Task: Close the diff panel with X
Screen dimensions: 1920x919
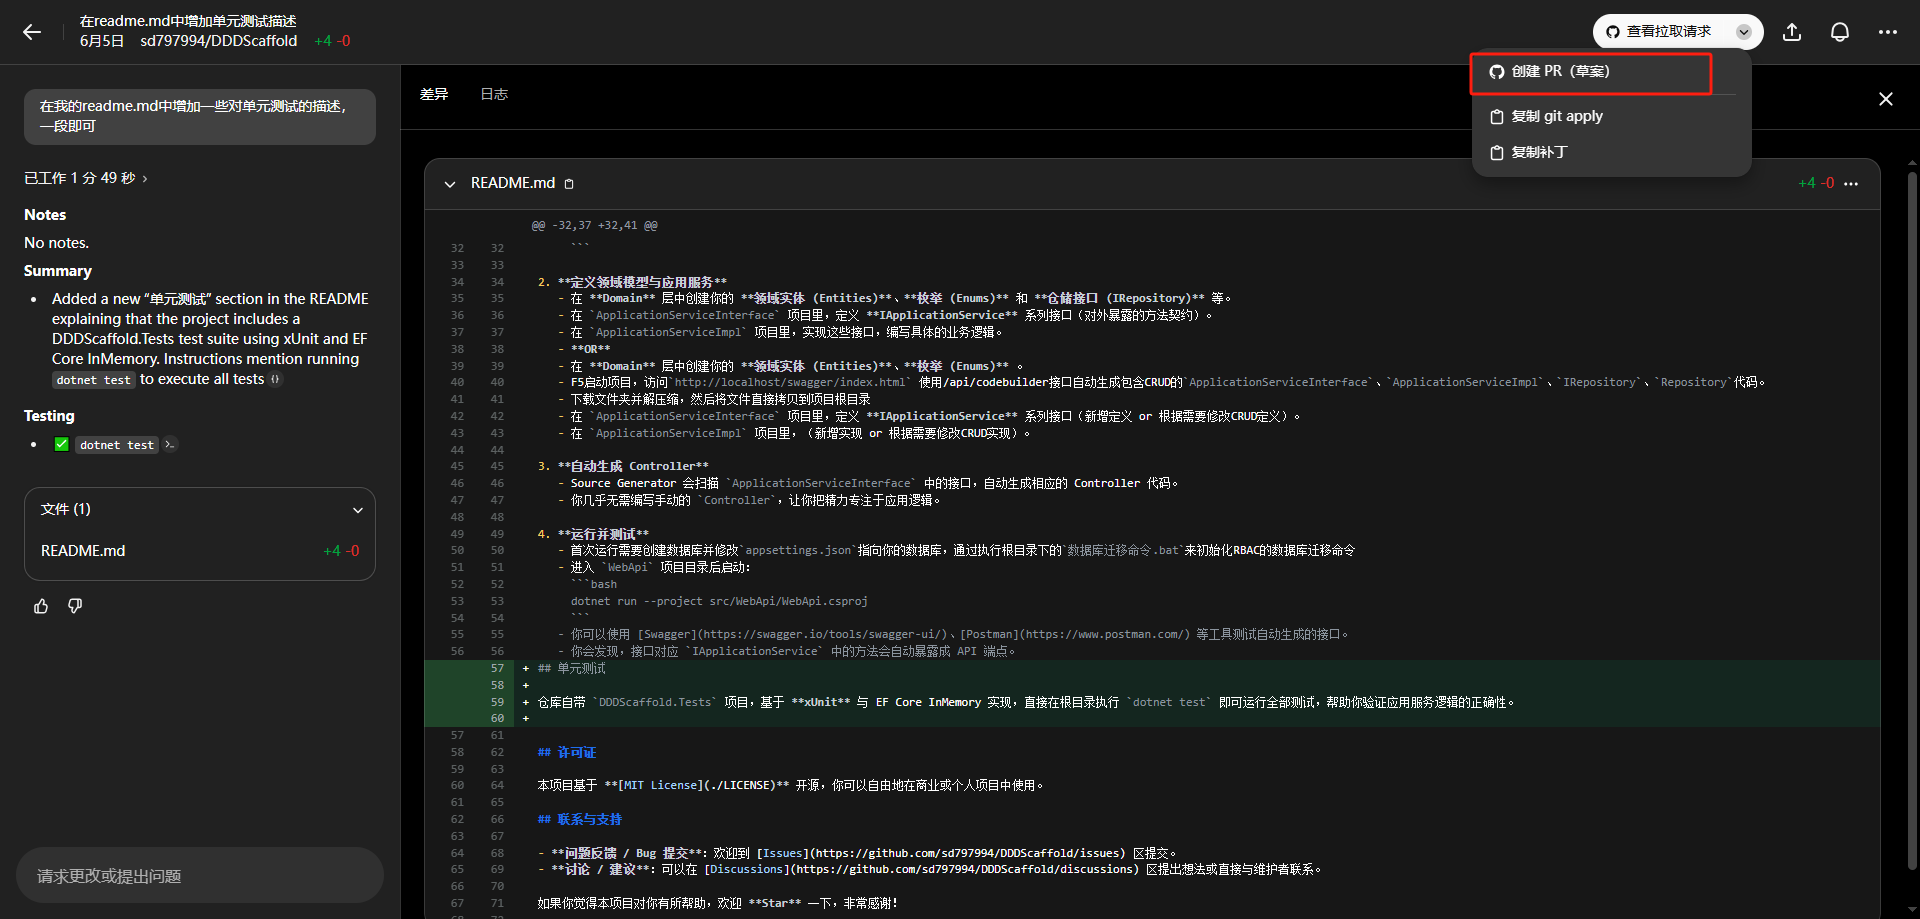Action: [x=1885, y=99]
